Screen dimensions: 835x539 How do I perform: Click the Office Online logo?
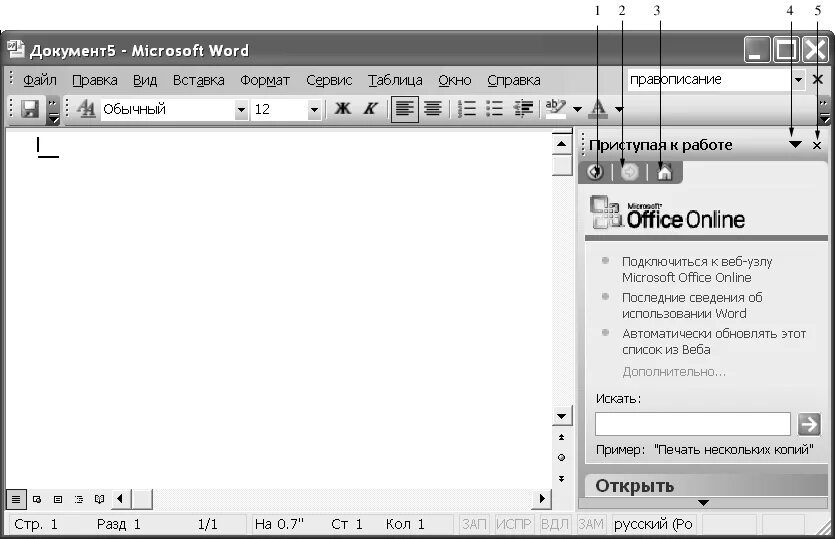(667, 213)
